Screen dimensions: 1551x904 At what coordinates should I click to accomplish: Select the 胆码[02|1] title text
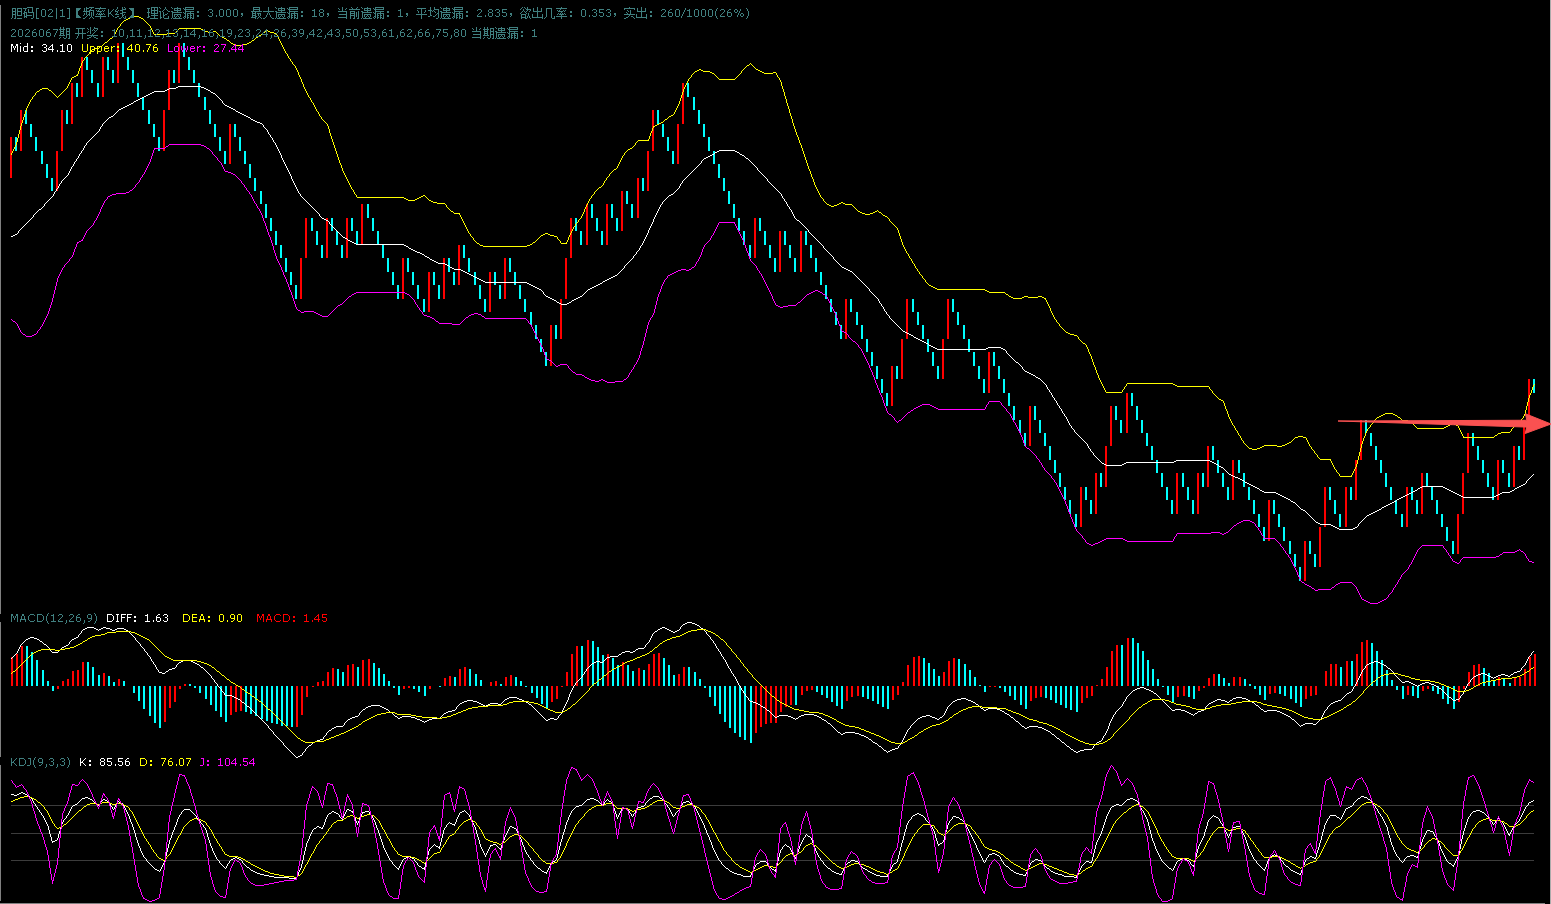(x=39, y=13)
